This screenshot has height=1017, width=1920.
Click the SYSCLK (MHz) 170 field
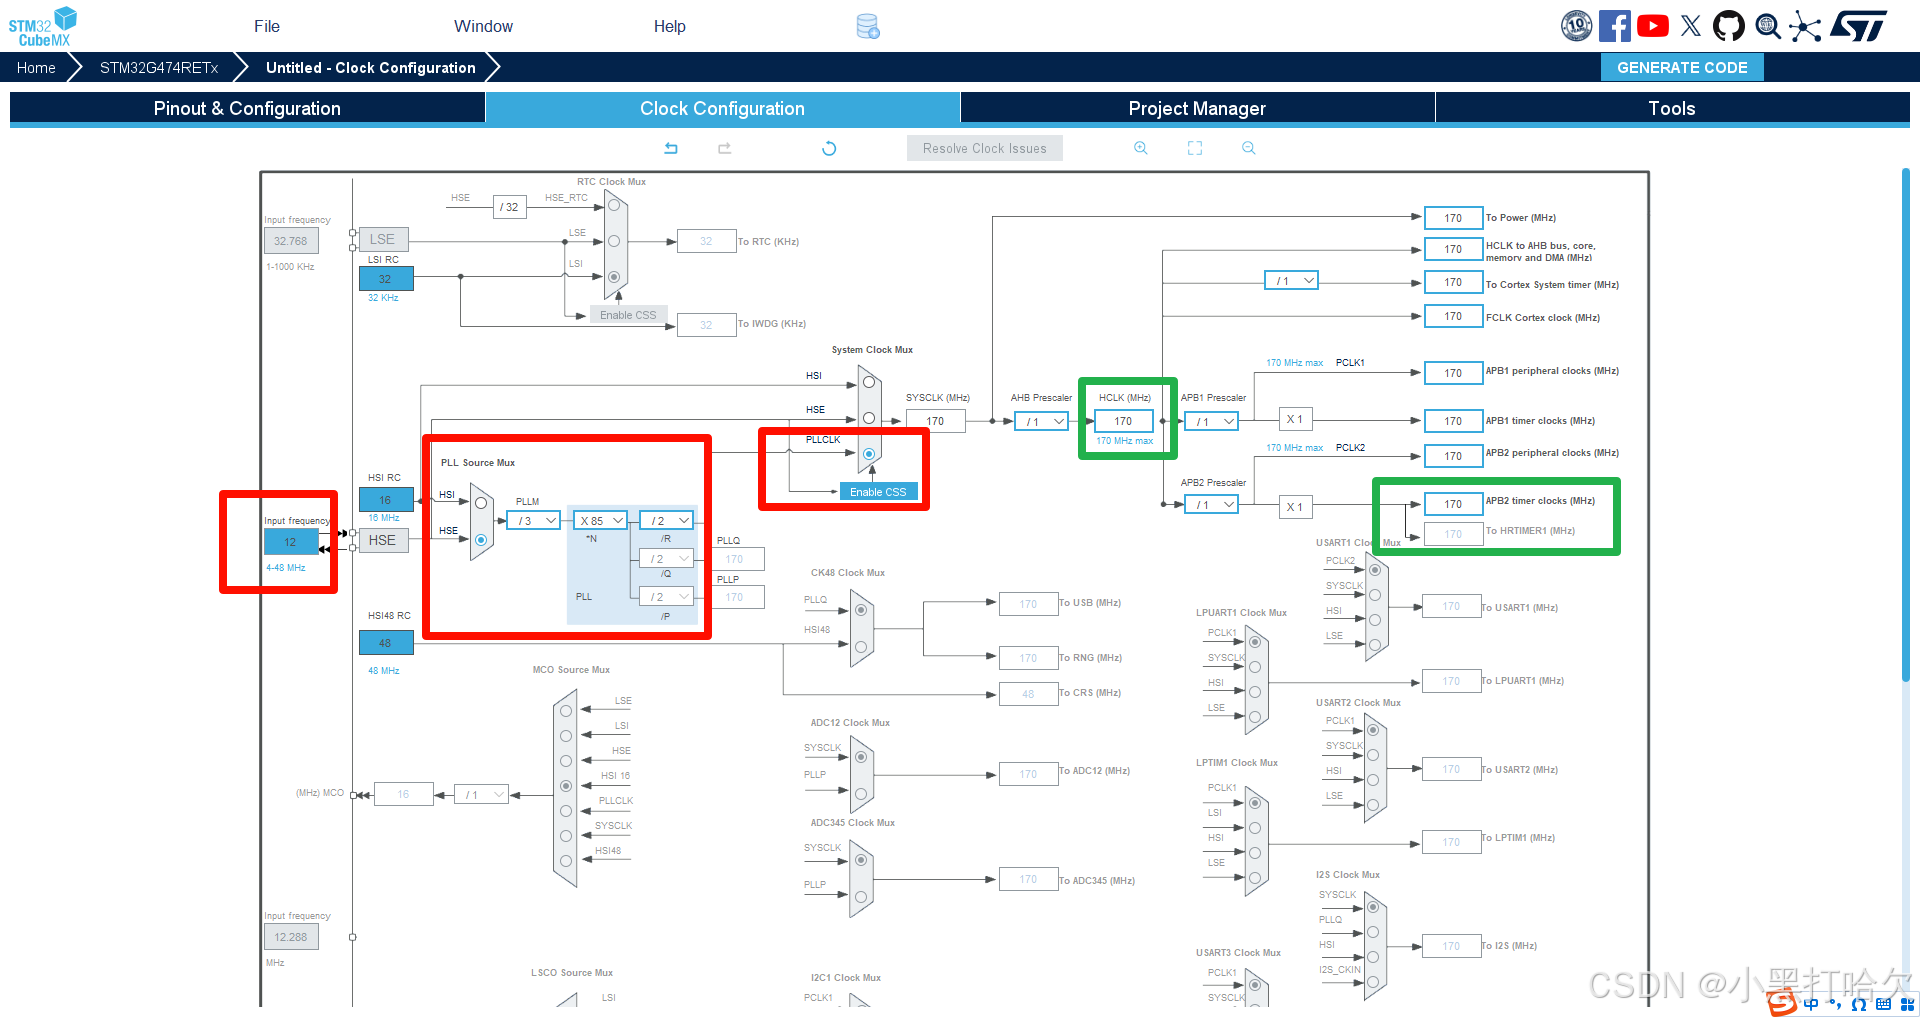pyautogui.click(x=936, y=421)
